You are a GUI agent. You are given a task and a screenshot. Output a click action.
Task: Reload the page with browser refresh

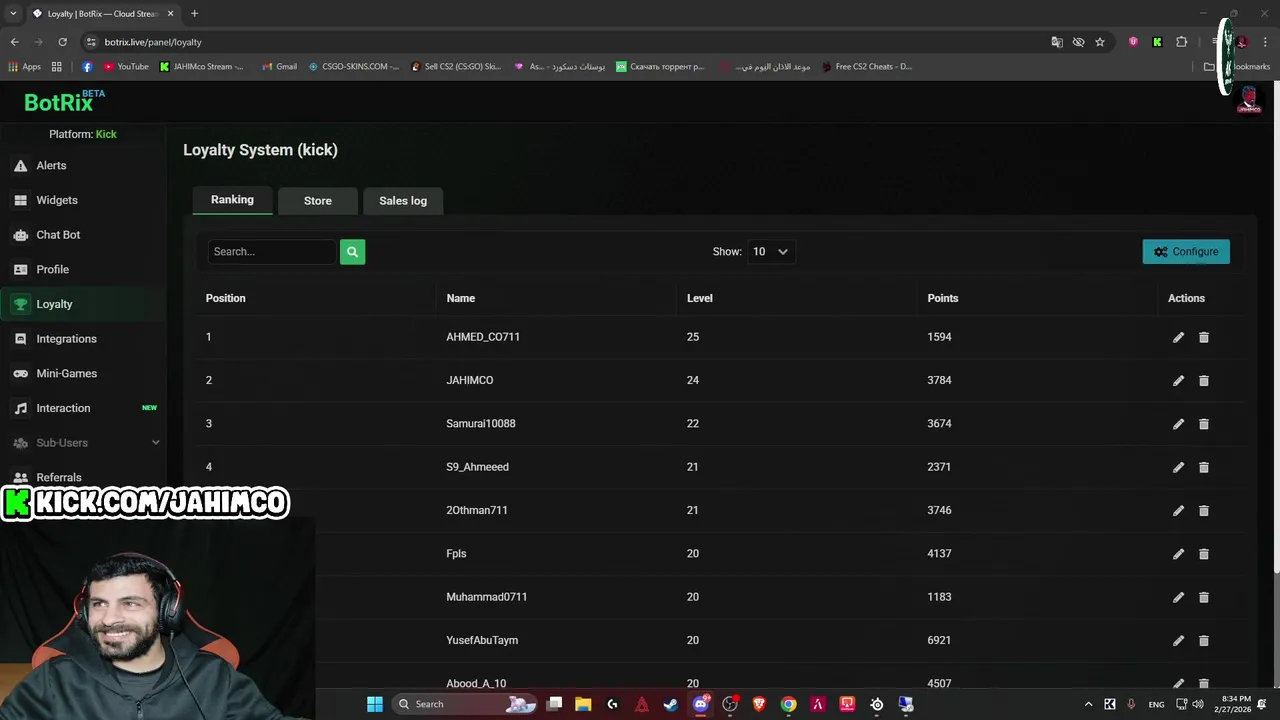(62, 42)
